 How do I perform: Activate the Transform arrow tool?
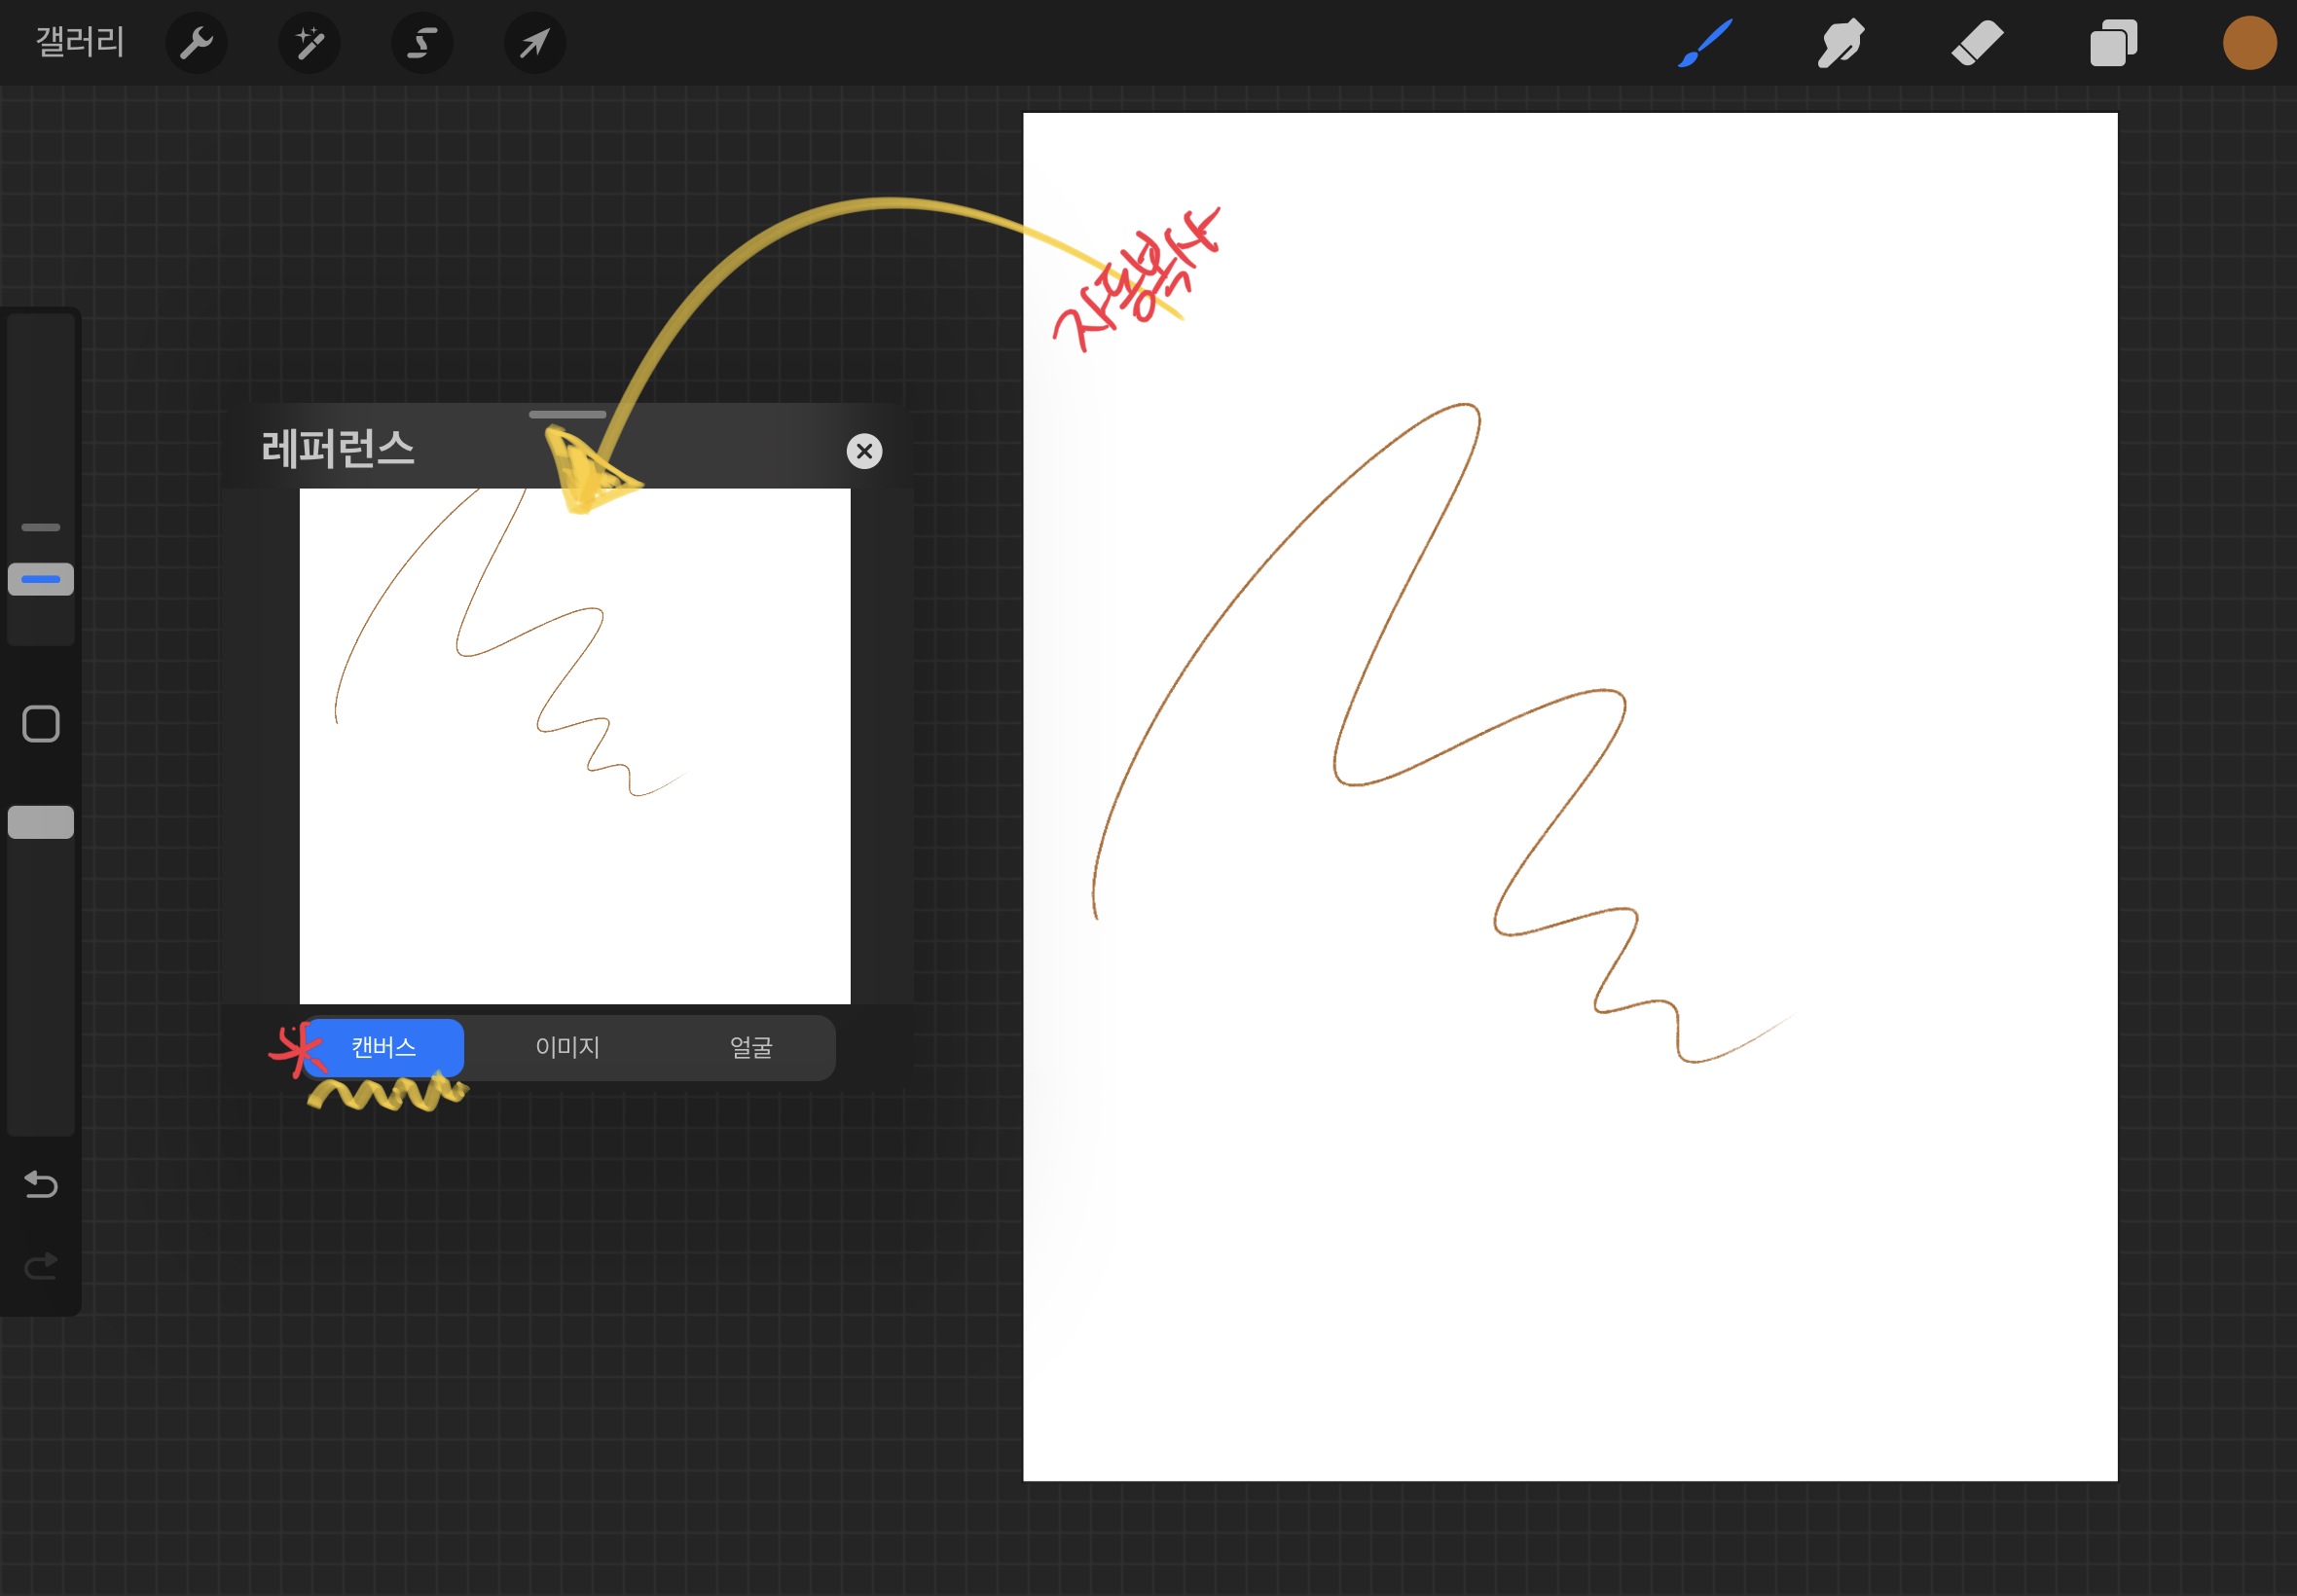535,43
